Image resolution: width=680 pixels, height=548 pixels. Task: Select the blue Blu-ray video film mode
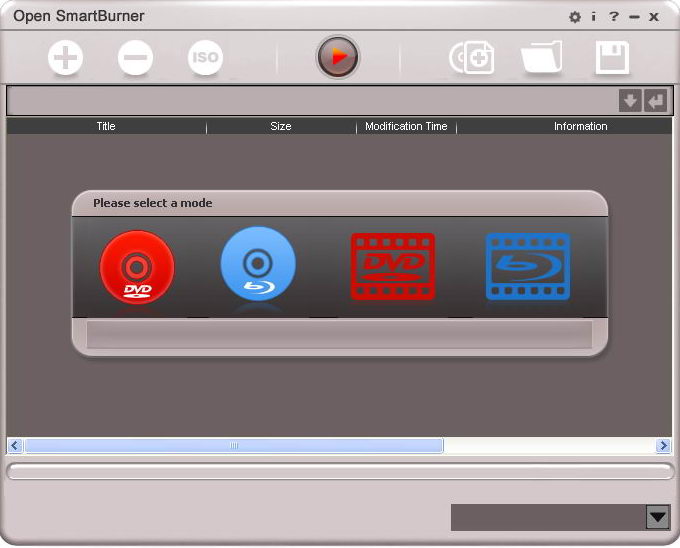[528, 267]
